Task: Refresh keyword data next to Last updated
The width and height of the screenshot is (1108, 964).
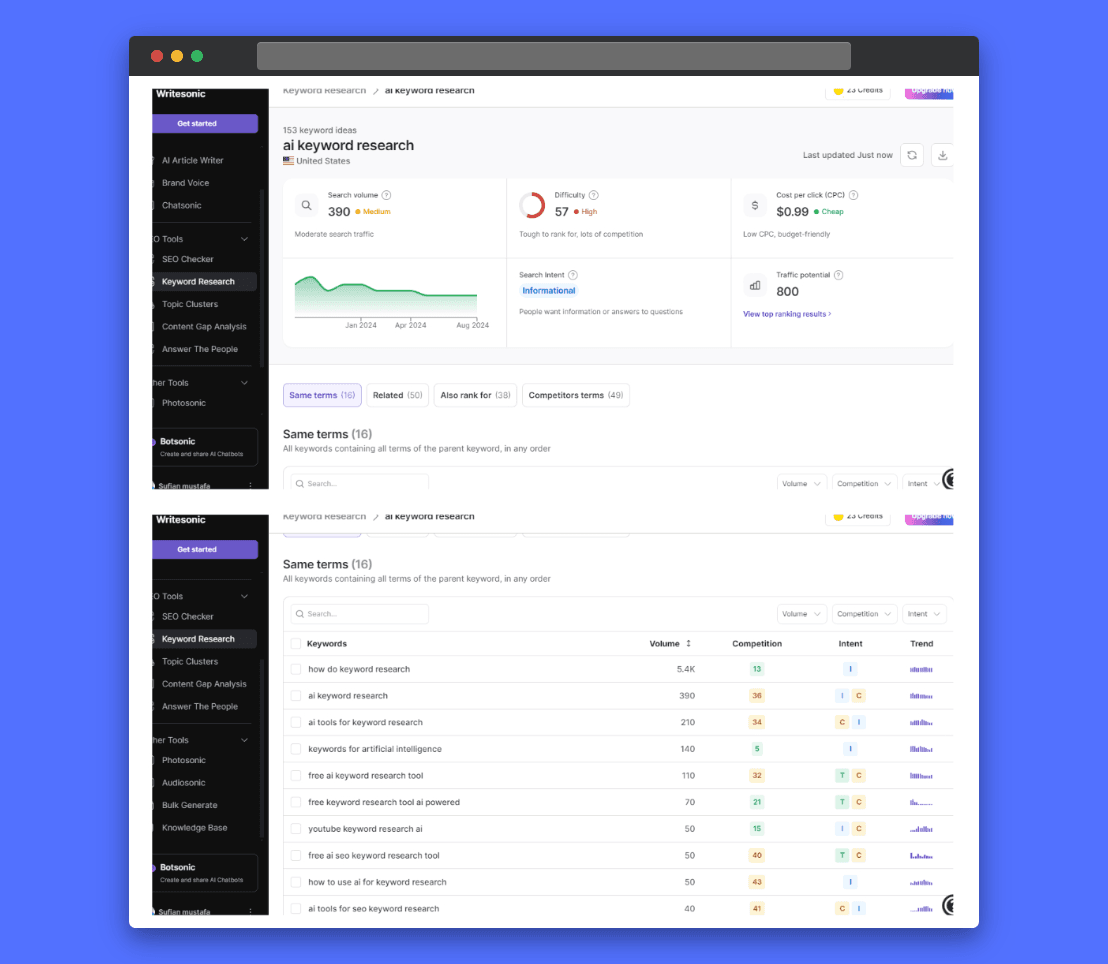Action: click(x=912, y=155)
